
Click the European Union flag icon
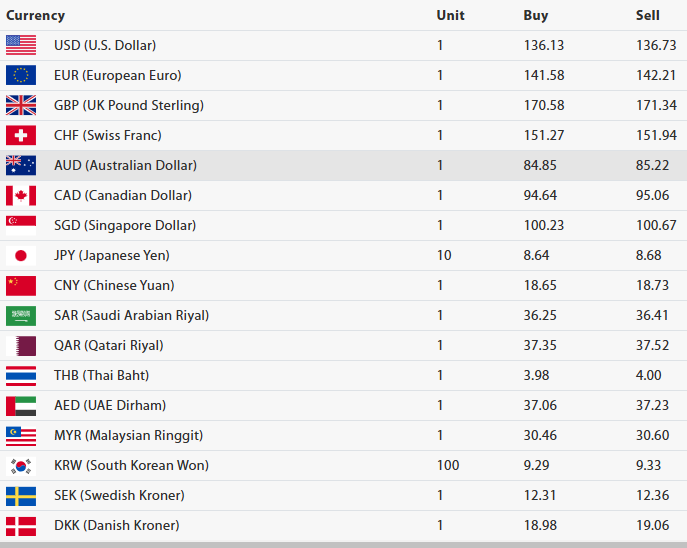(x=21, y=75)
